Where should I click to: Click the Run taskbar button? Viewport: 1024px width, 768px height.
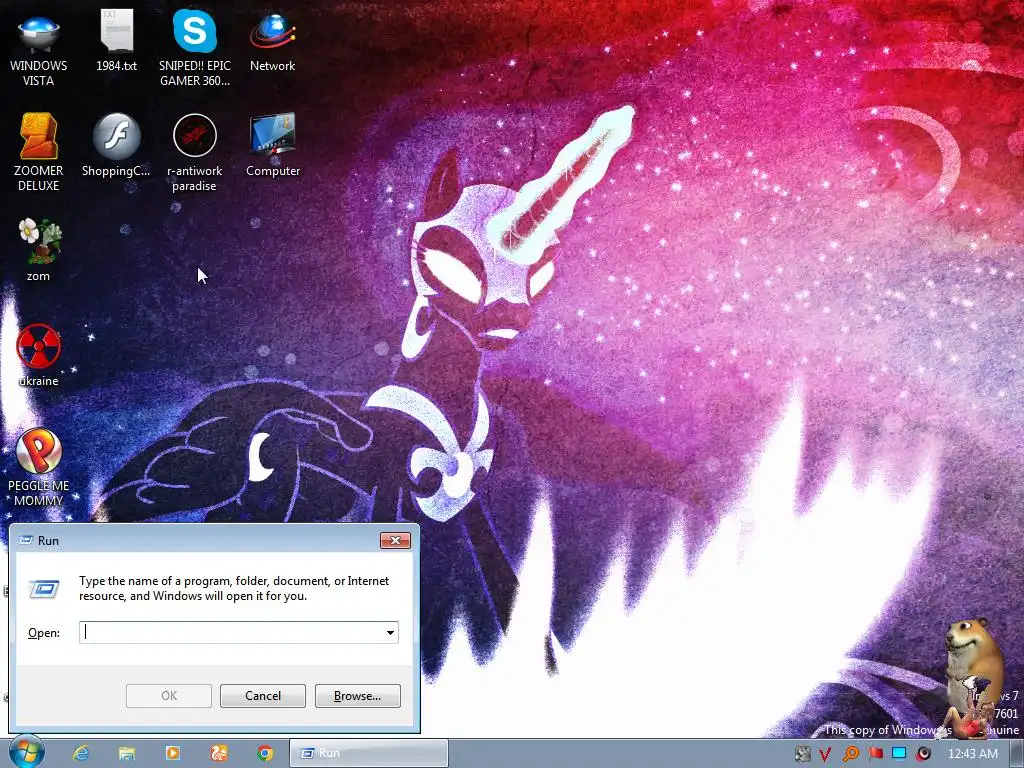click(x=369, y=753)
